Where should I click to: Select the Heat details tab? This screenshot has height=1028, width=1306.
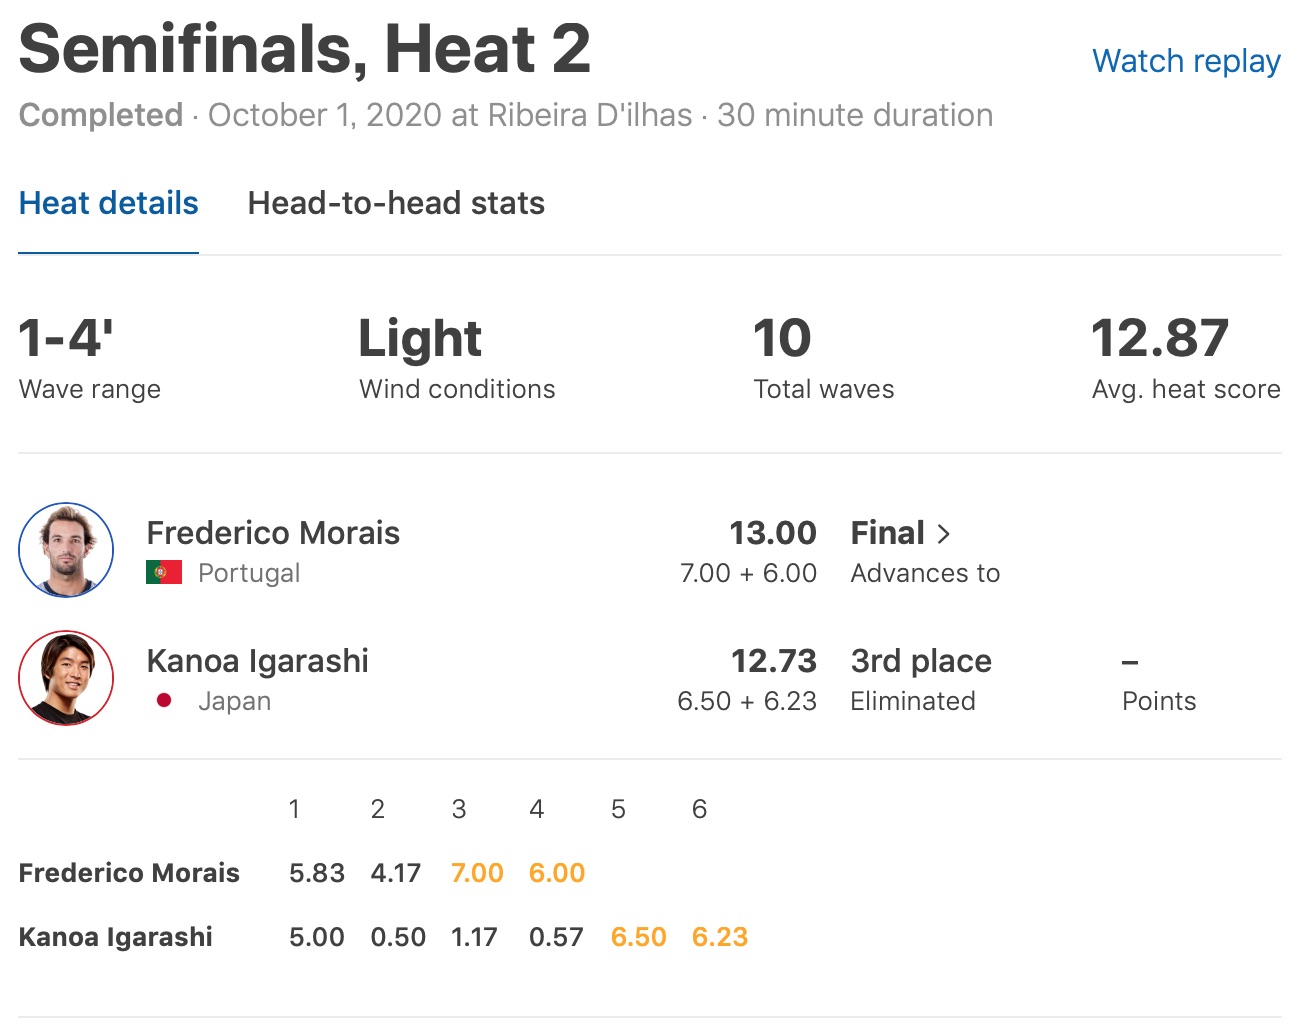[x=109, y=203]
